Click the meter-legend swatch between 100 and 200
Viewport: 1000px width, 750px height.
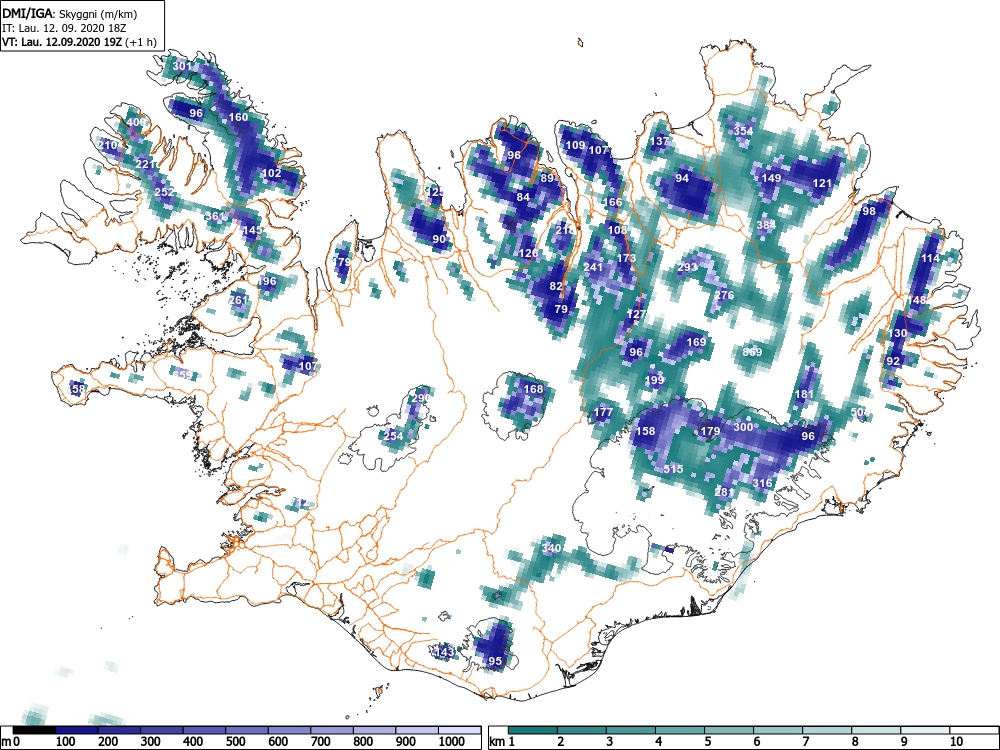[x=77, y=730]
